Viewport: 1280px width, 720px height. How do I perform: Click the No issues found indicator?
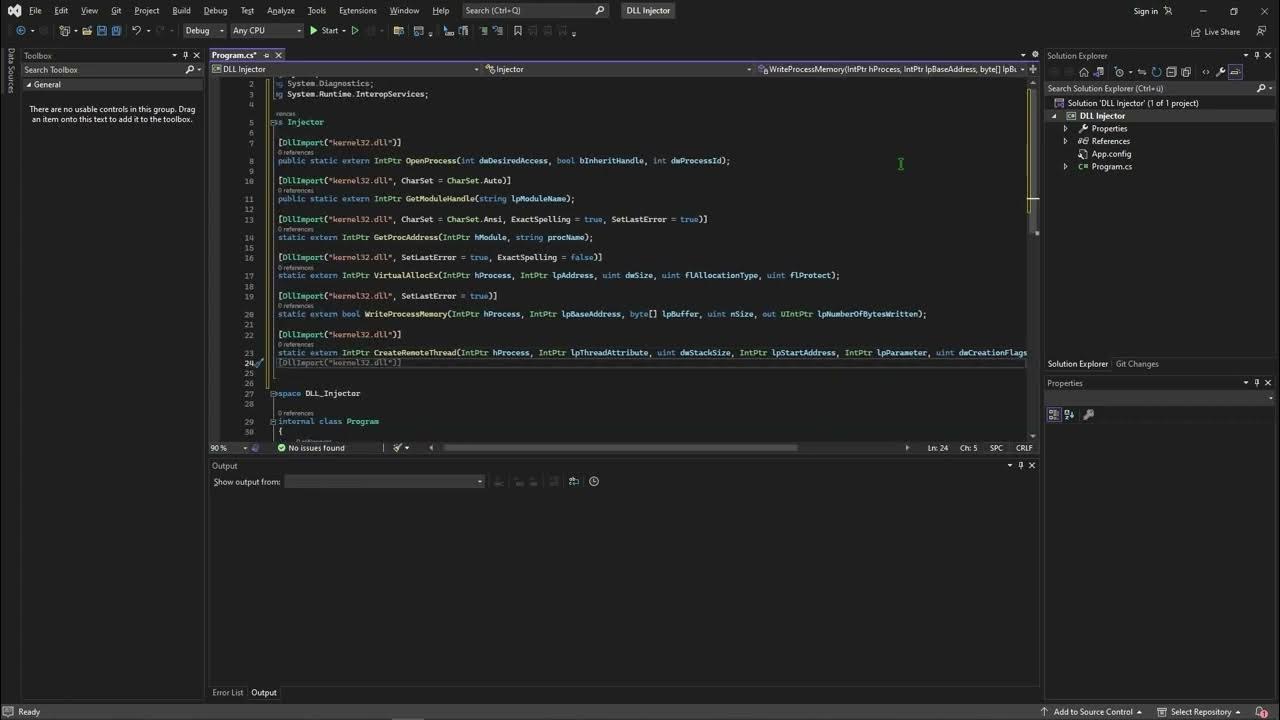[x=311, y=448]
